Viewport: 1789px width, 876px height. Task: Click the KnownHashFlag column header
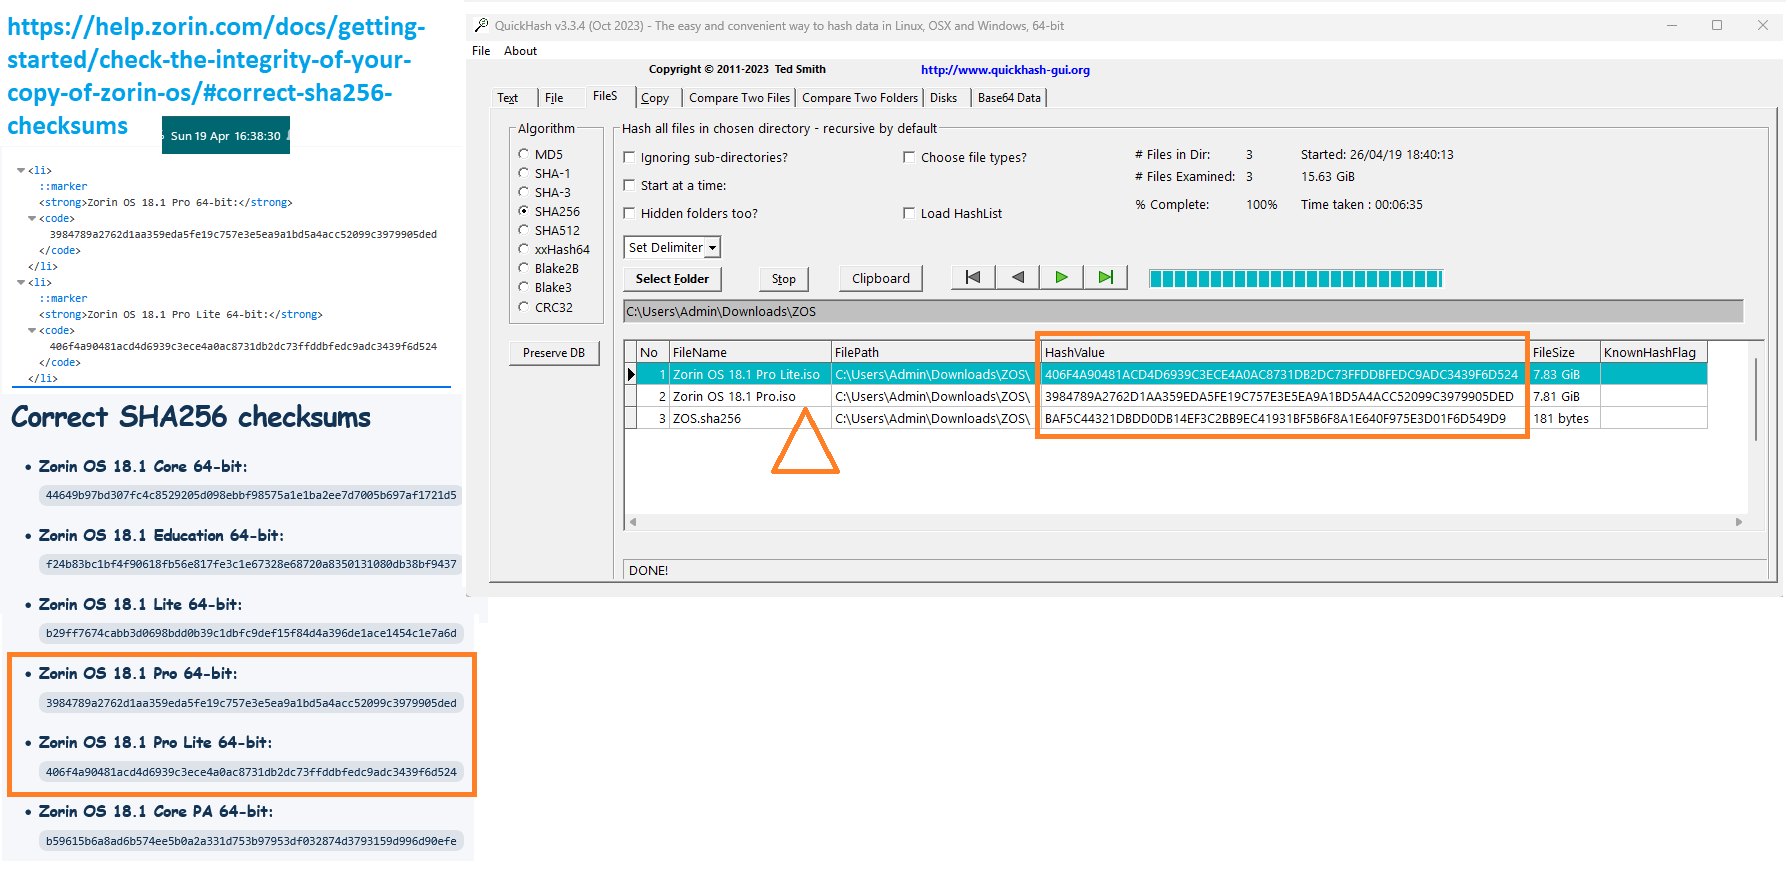coord(1653,352)
